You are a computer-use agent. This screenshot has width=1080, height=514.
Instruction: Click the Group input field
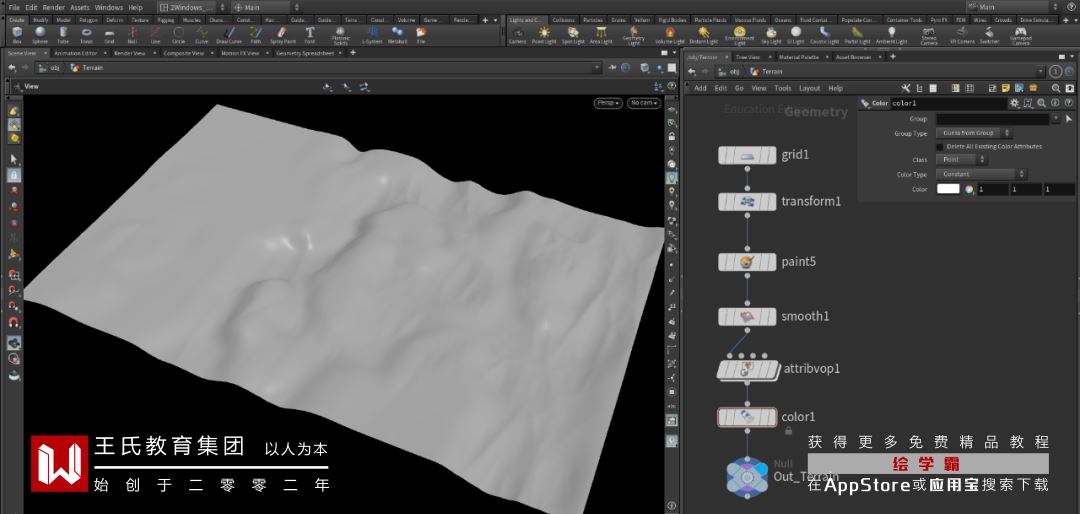[991, 119]
